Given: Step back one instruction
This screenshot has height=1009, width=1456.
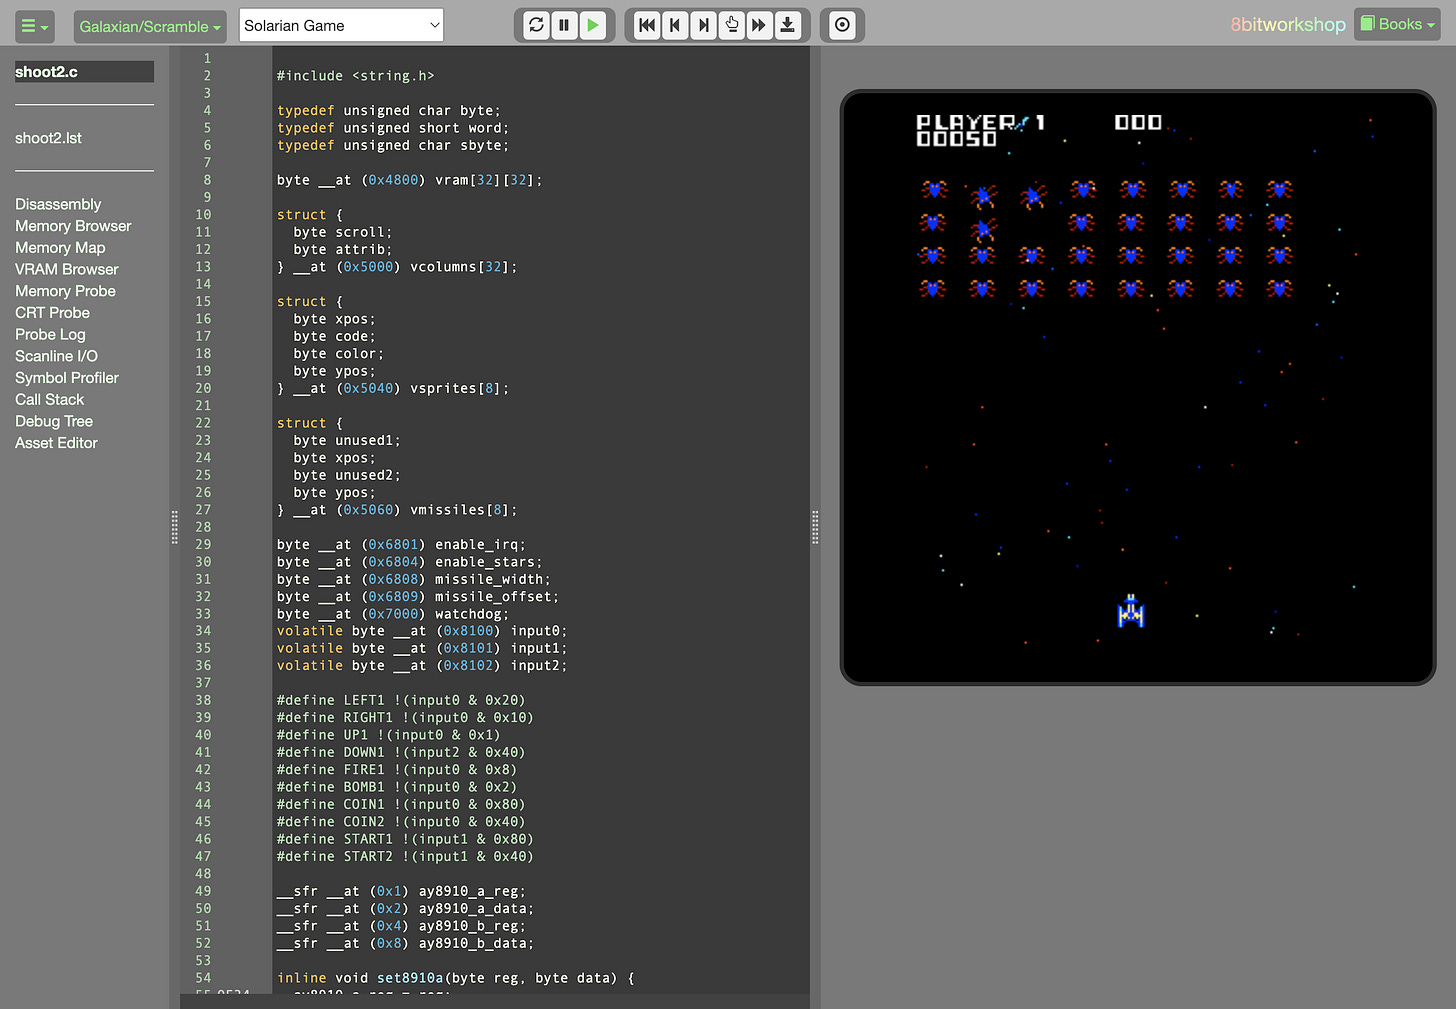Looking at the screenshot, I should pyautogui.click(x=675, y=25).
